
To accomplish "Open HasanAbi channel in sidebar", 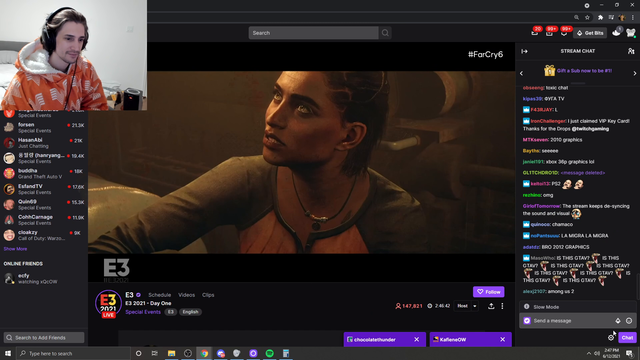I will tap(44, 143).
